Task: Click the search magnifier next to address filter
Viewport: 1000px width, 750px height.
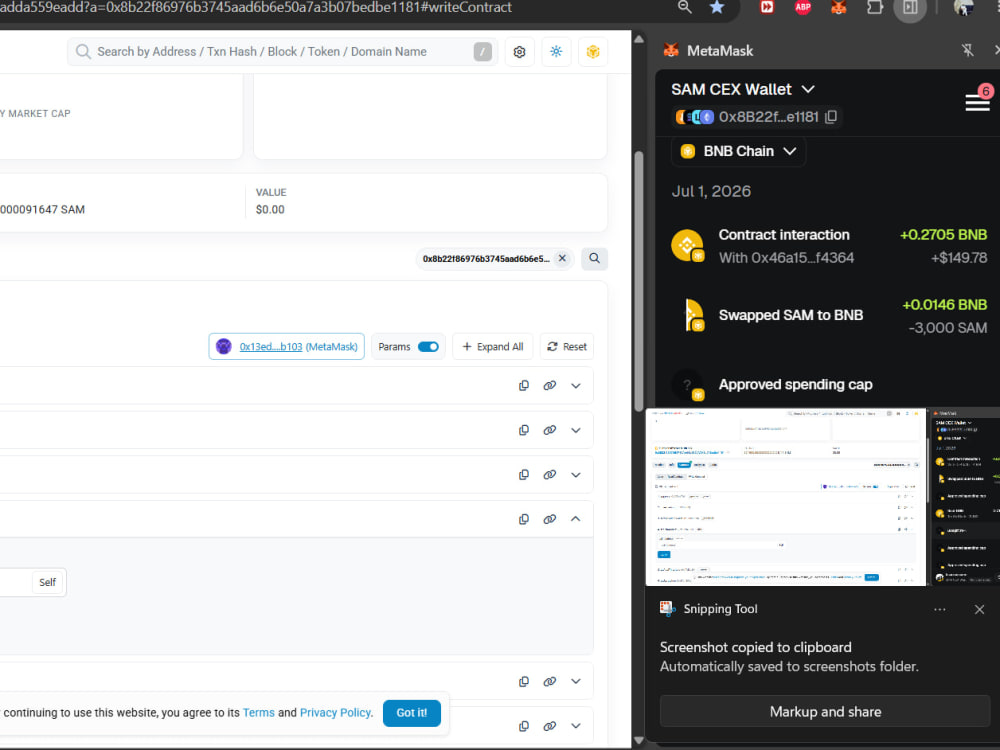Action: [594, 258]
